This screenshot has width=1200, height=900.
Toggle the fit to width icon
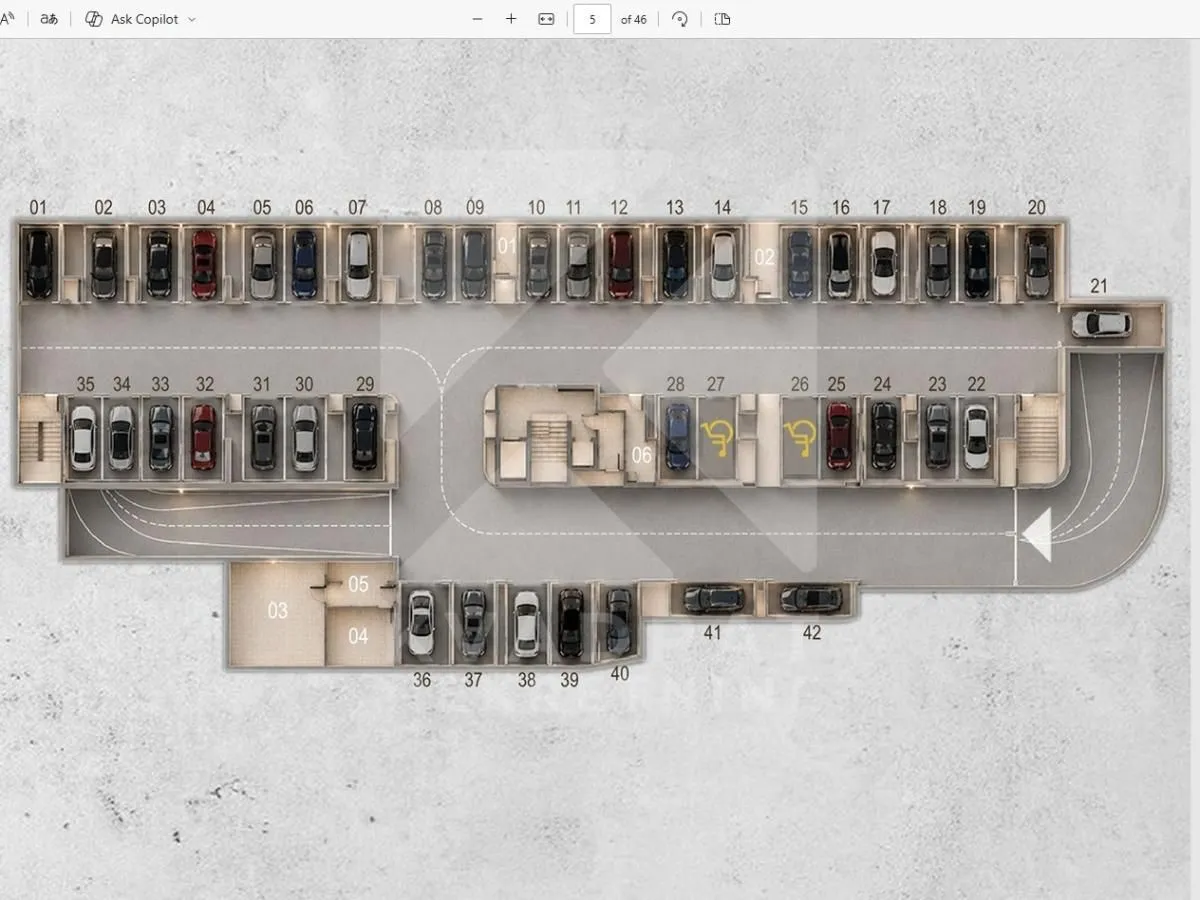546,19
